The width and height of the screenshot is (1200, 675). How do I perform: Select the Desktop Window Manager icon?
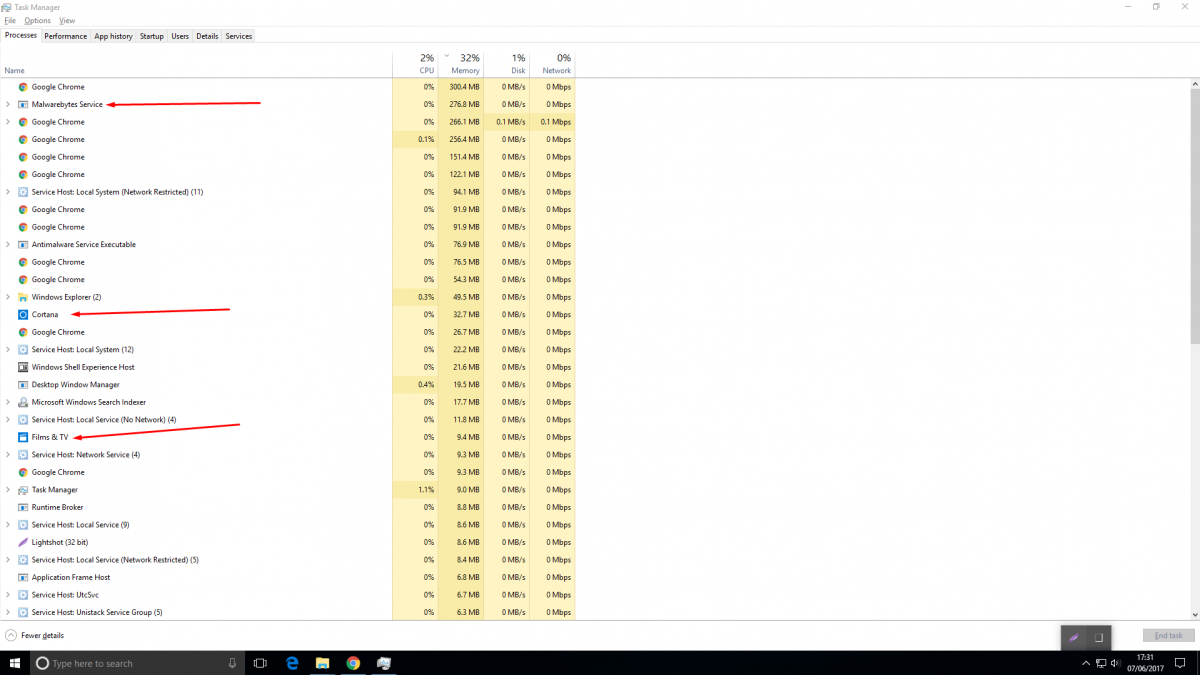23,385
